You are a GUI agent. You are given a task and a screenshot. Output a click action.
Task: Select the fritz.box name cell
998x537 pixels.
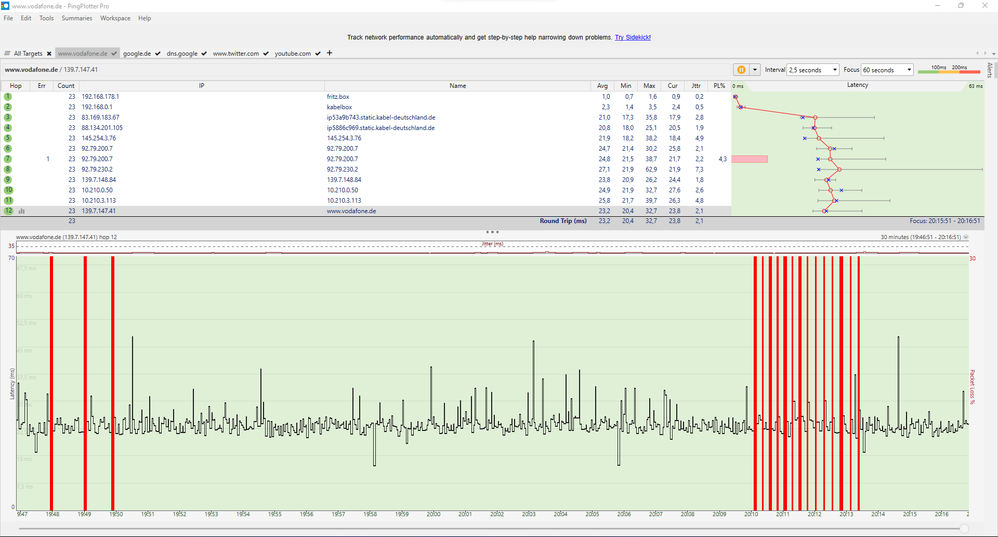point(338,97)
